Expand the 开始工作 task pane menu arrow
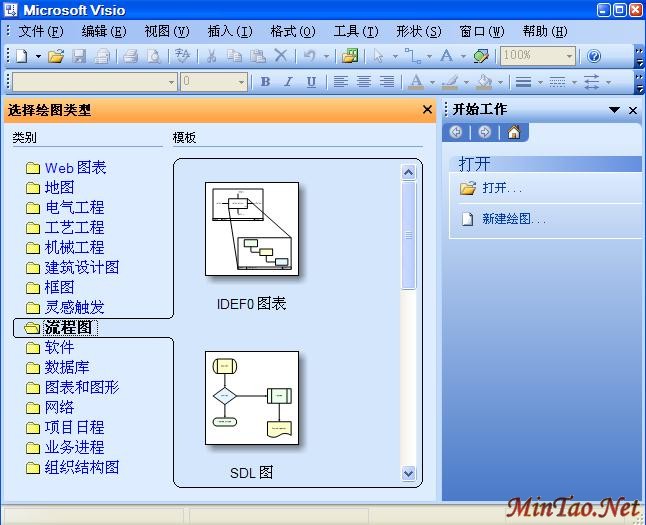Screen dimensions: 646x525 tap(614, 110)
